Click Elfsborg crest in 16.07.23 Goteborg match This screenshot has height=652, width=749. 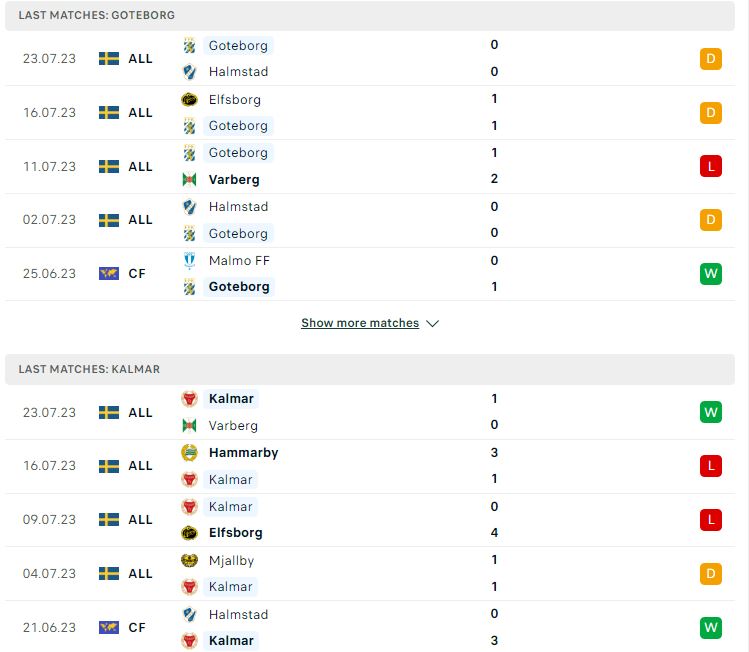click(189, 100)
